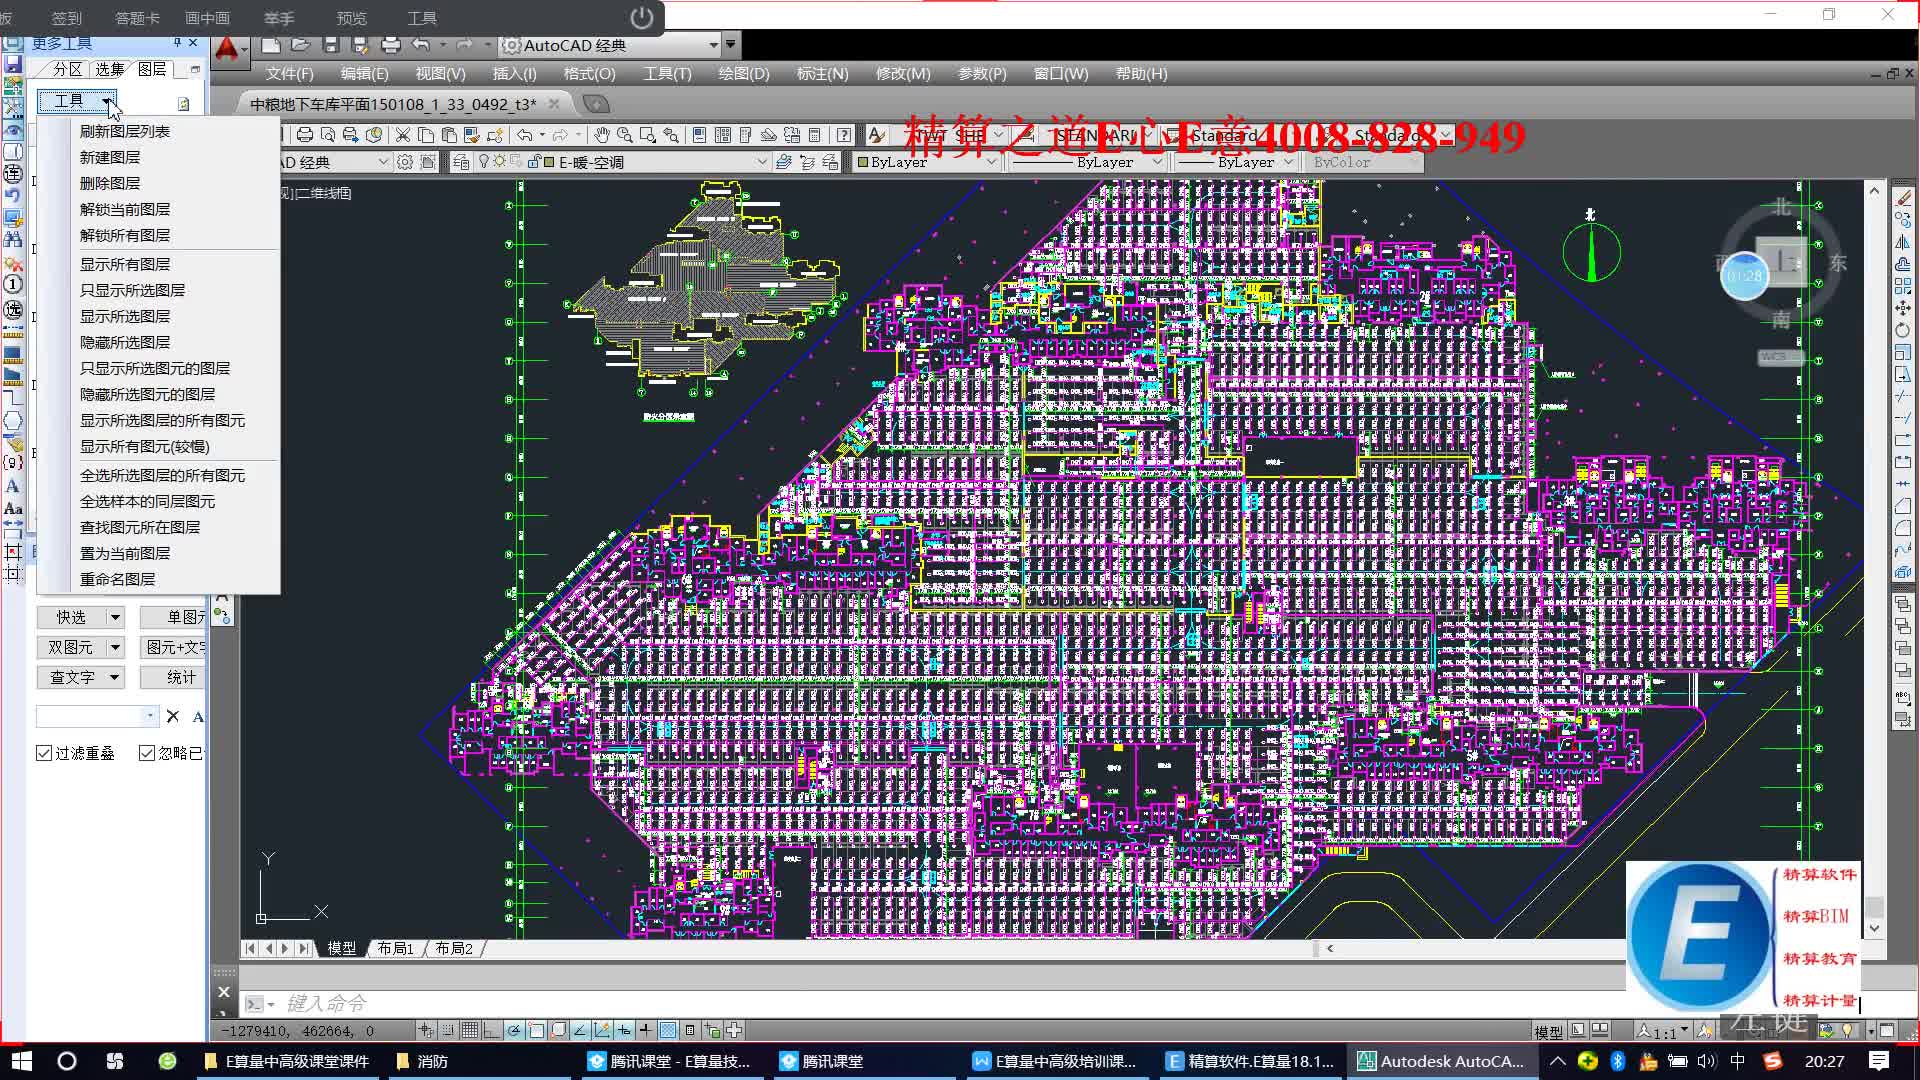Select 显示所有图层 from the menu

pyautogui.click(x=125, y=264)
